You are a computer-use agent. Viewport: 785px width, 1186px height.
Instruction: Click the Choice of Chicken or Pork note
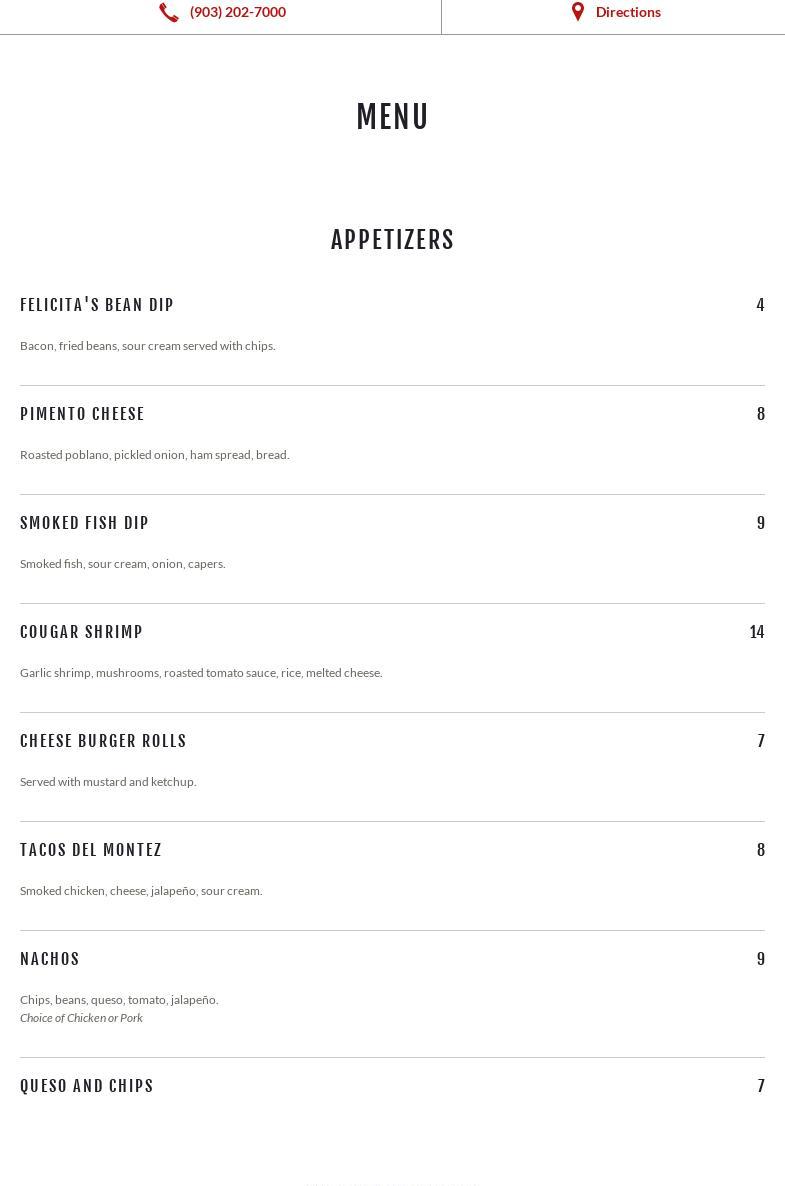81,1018
